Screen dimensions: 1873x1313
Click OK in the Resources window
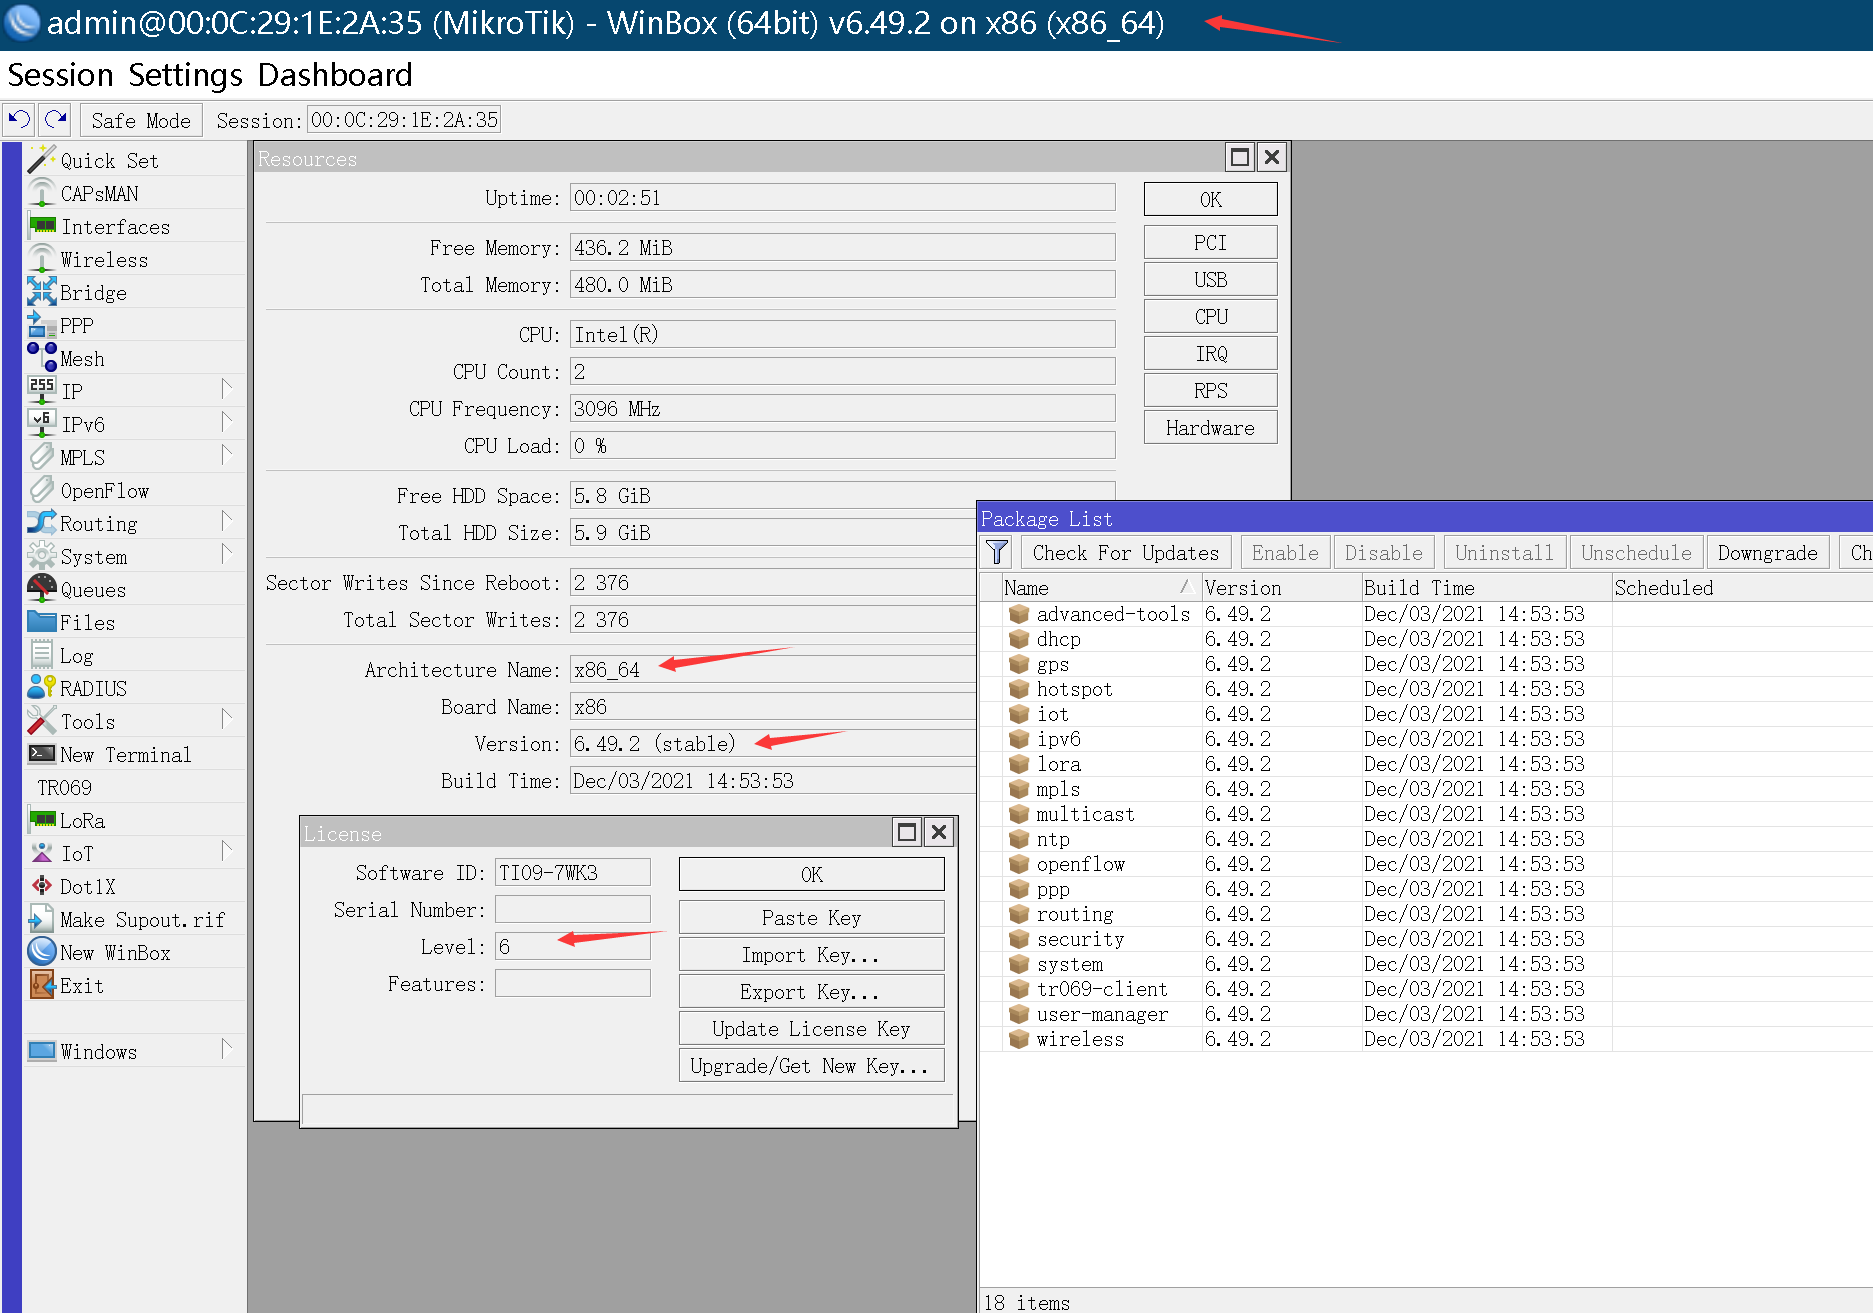pos(1210,199)
